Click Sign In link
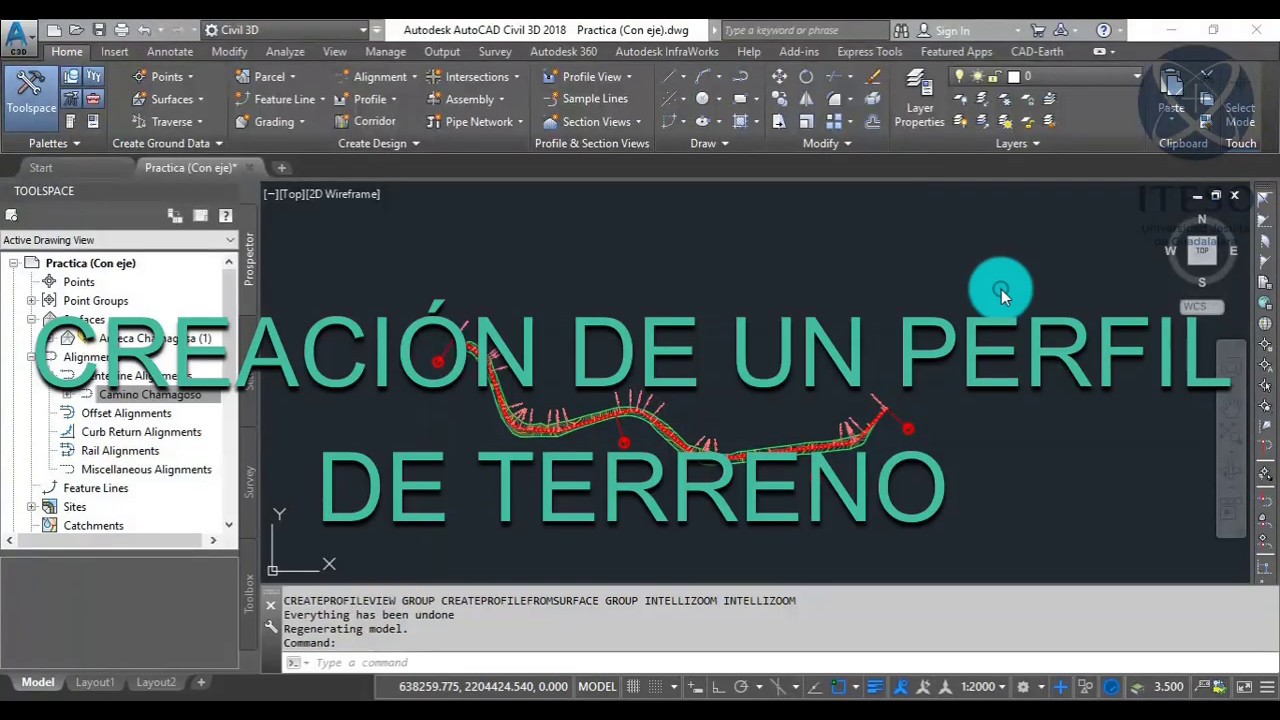The width and height of the screenshot is (1280, 720). (952, 30)
